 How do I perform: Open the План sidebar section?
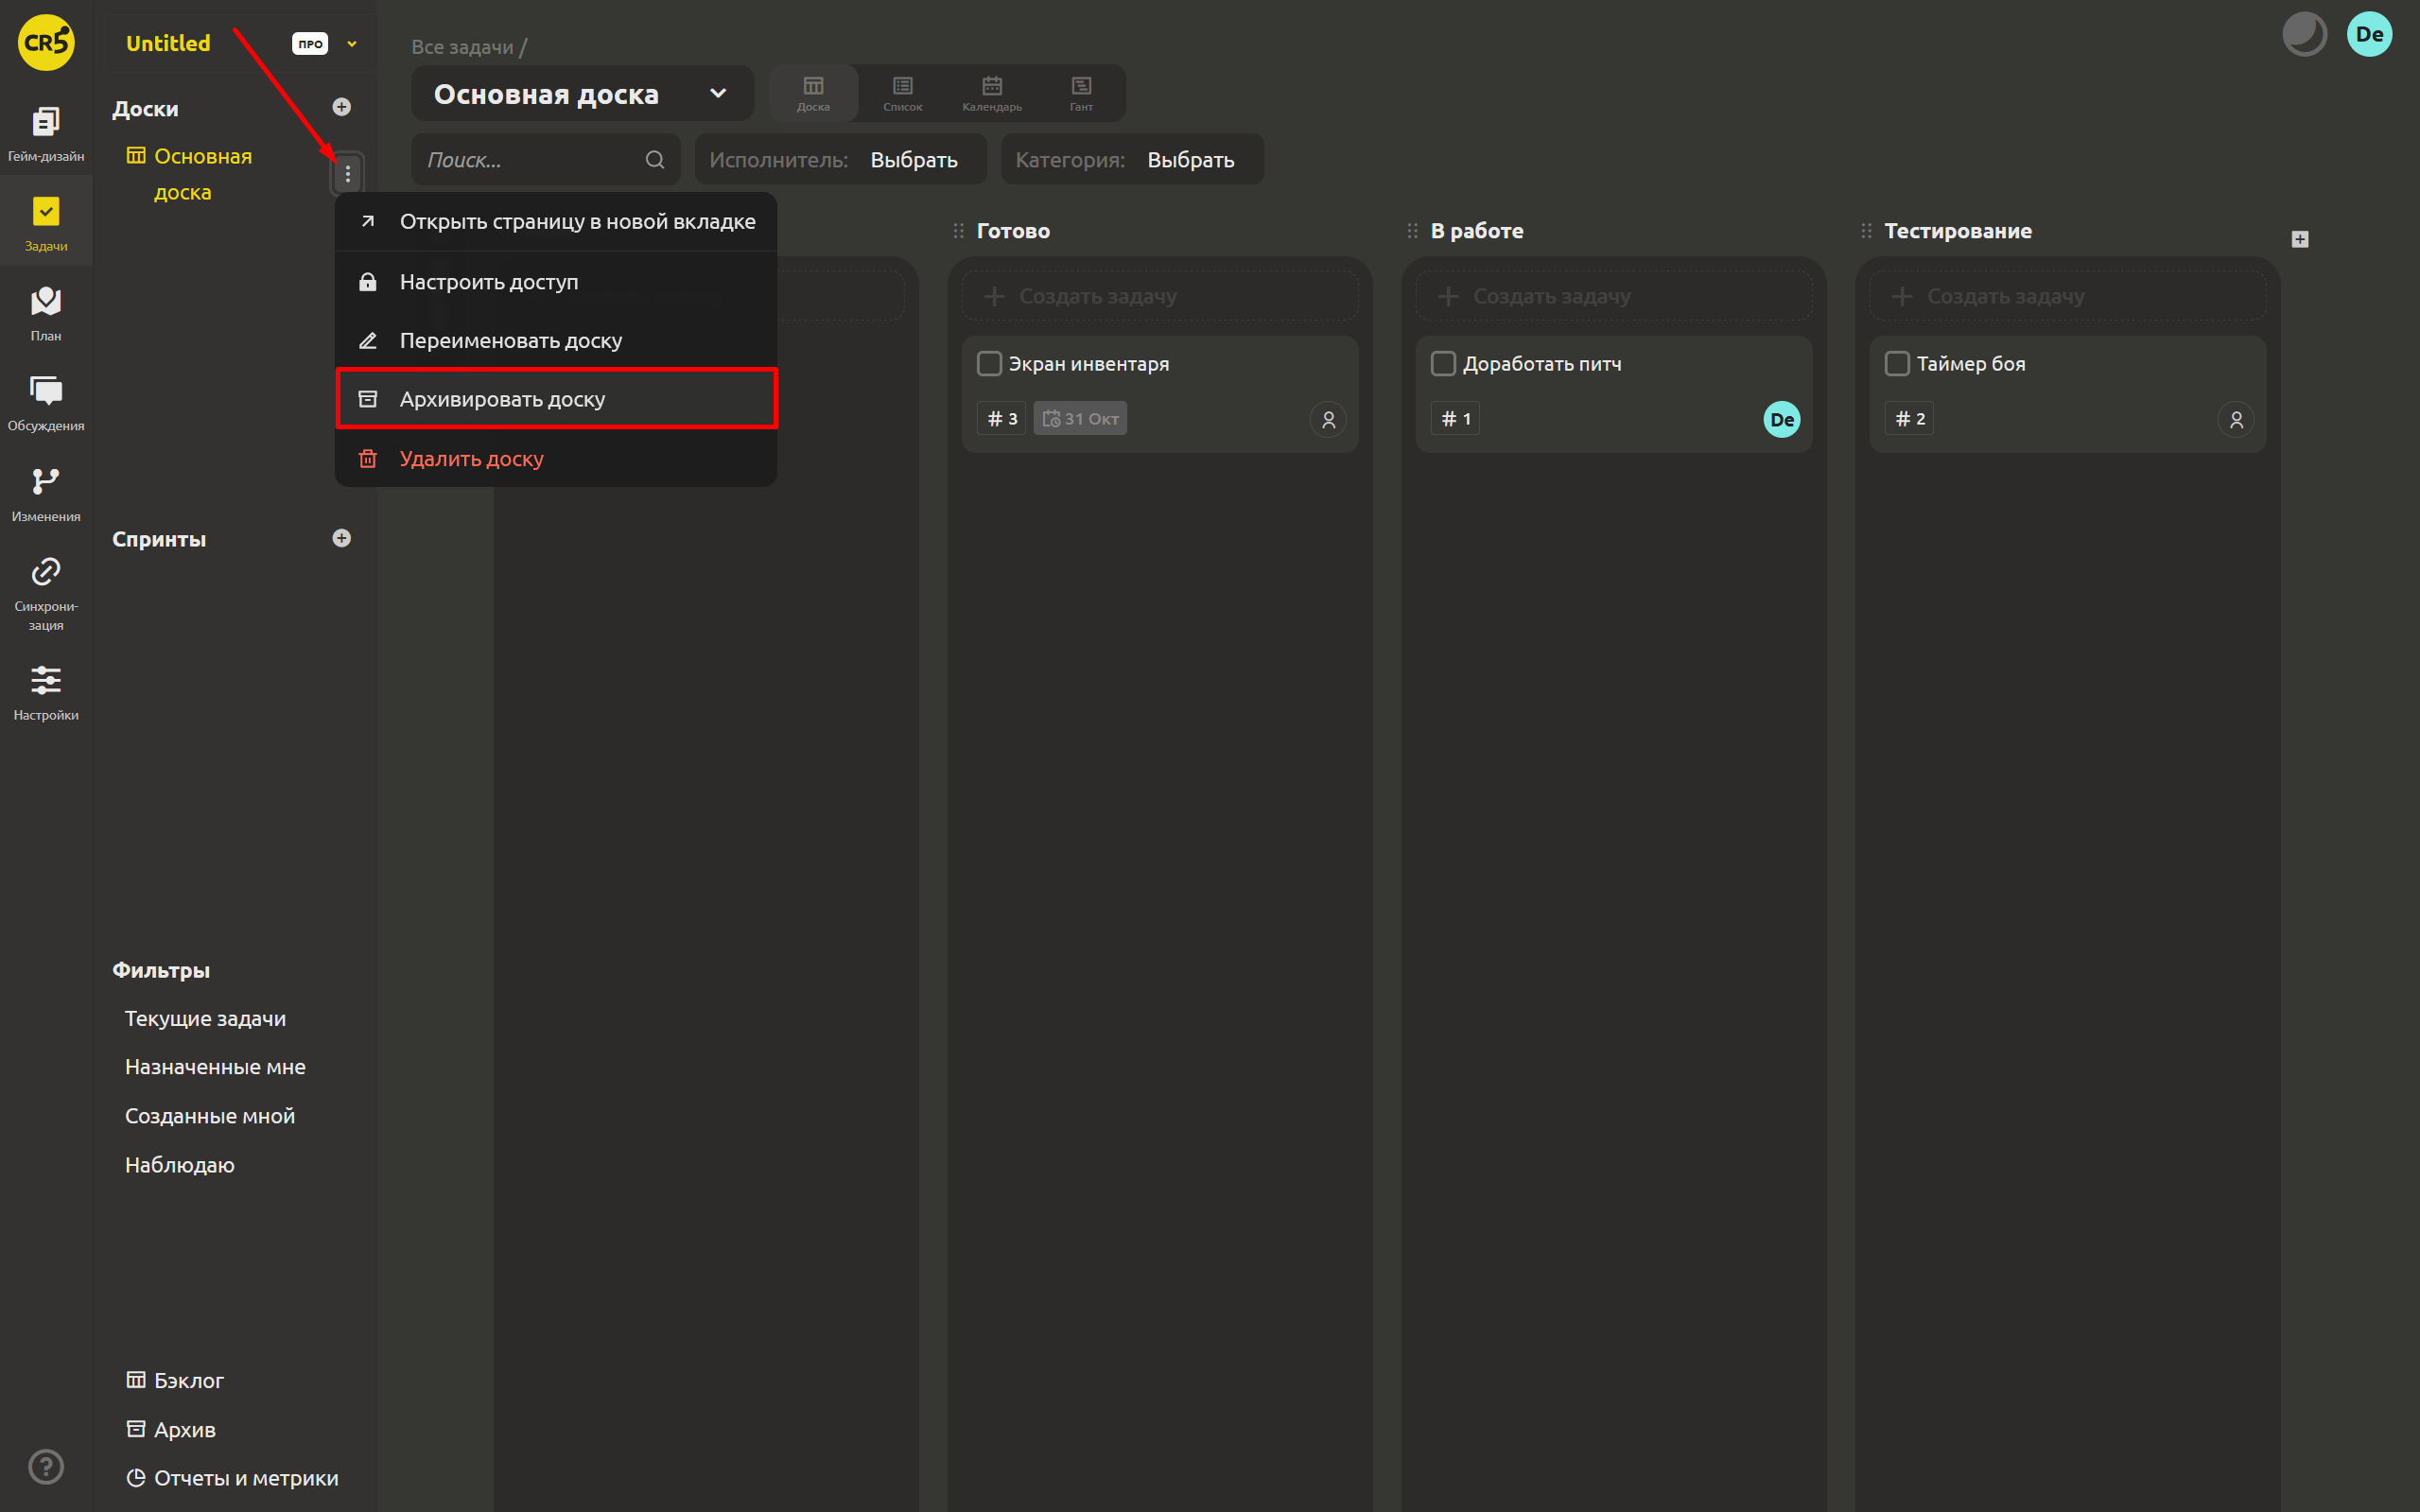(46, 313)
